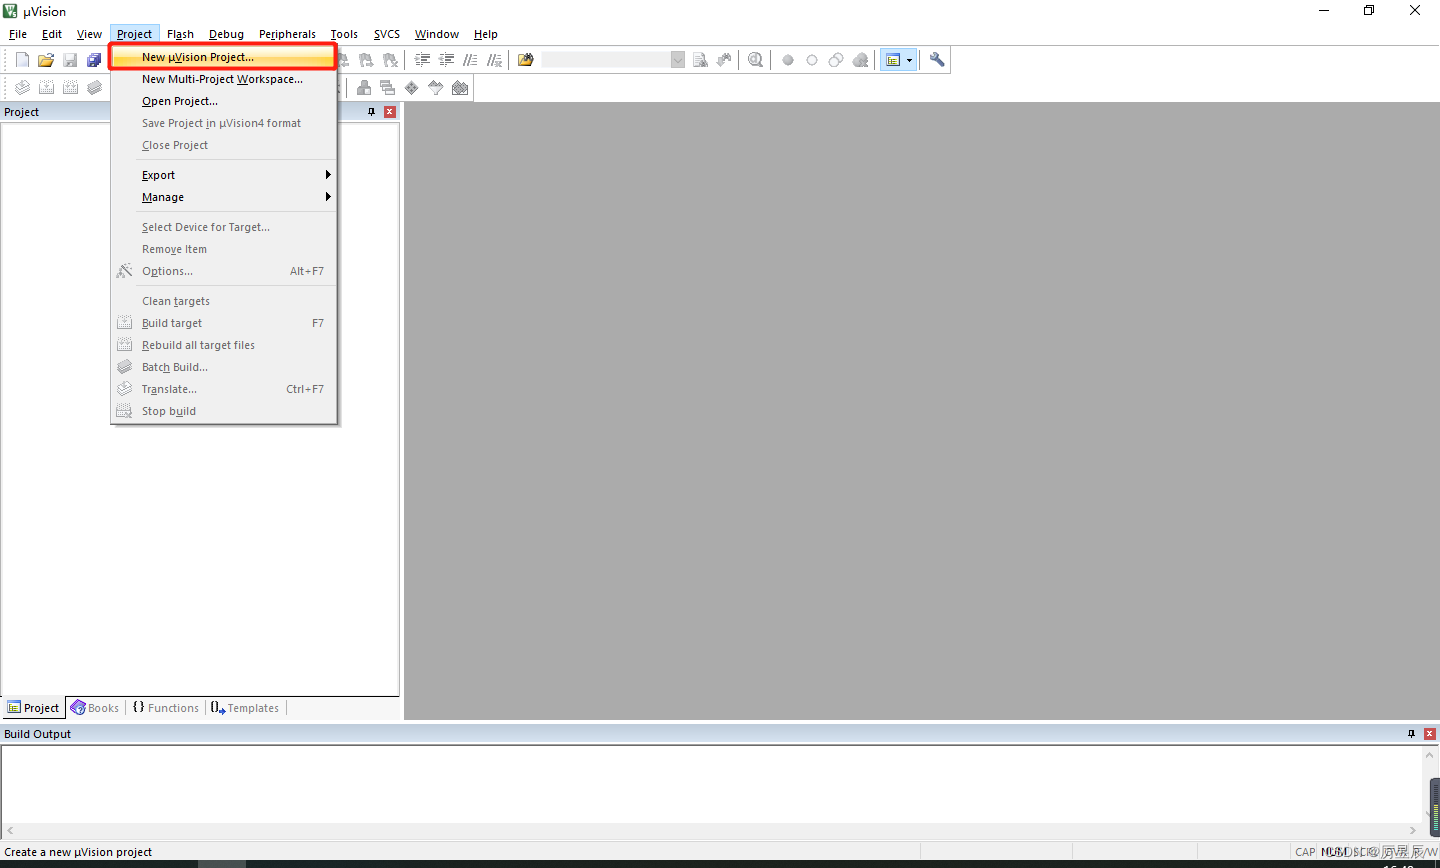Disable all breakpoints icon
The height and width of the screenshot is (868, 1440).
click(836, 60)
